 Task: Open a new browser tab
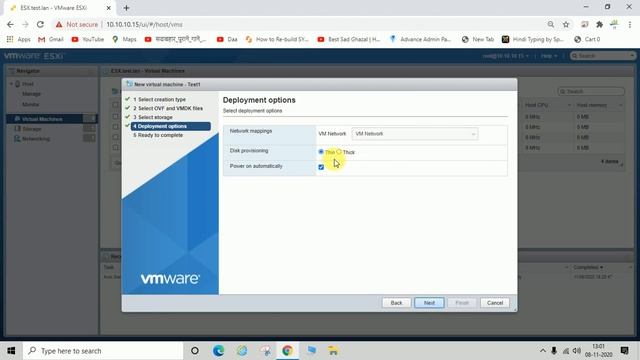pos(126,8)
